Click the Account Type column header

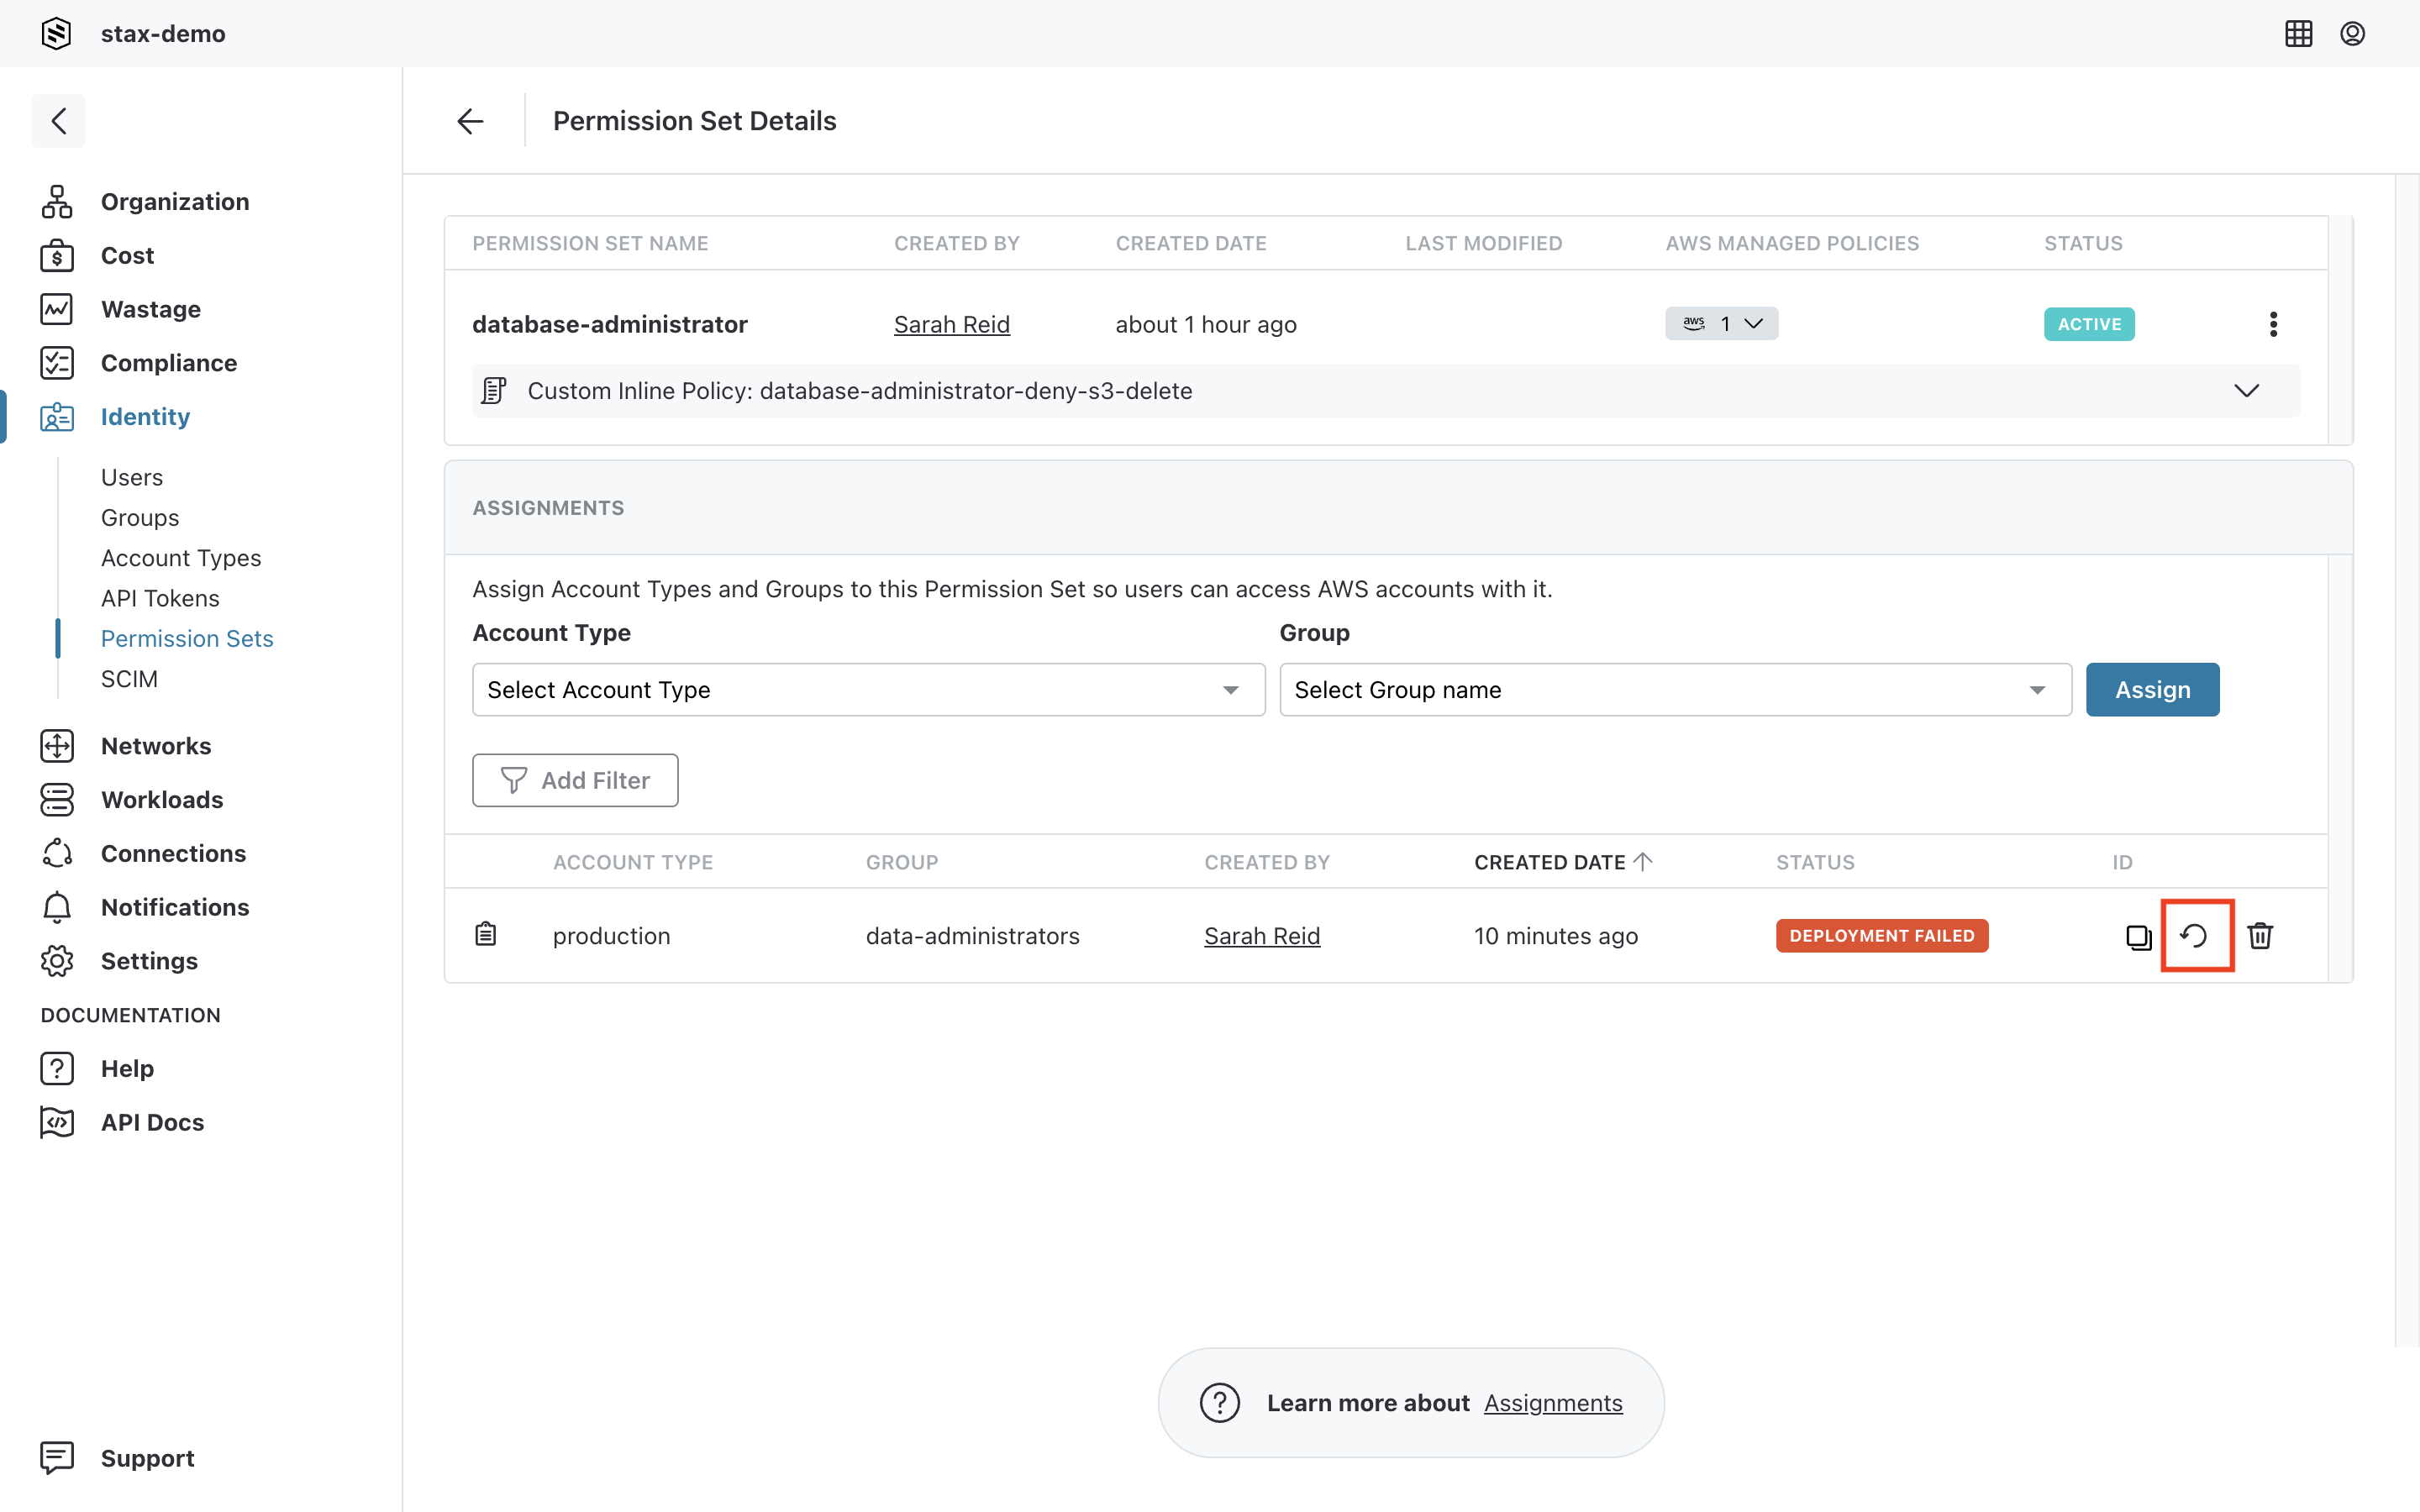(633, 862)
